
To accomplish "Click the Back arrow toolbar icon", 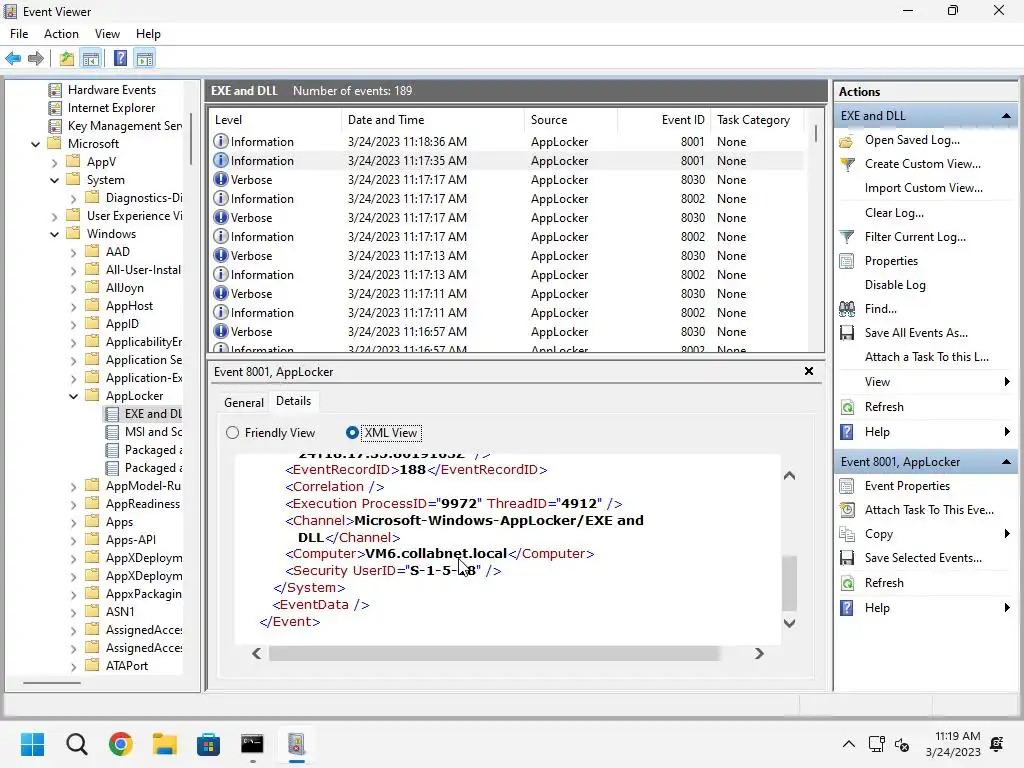I will (13, 59).
